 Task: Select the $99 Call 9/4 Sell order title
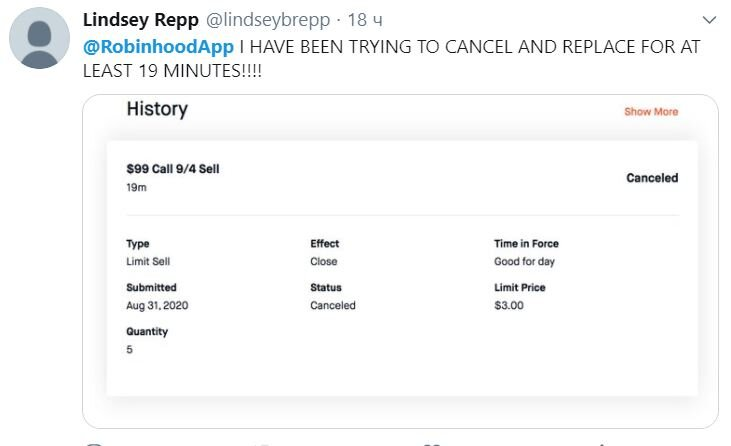click(x=173, y=169)
